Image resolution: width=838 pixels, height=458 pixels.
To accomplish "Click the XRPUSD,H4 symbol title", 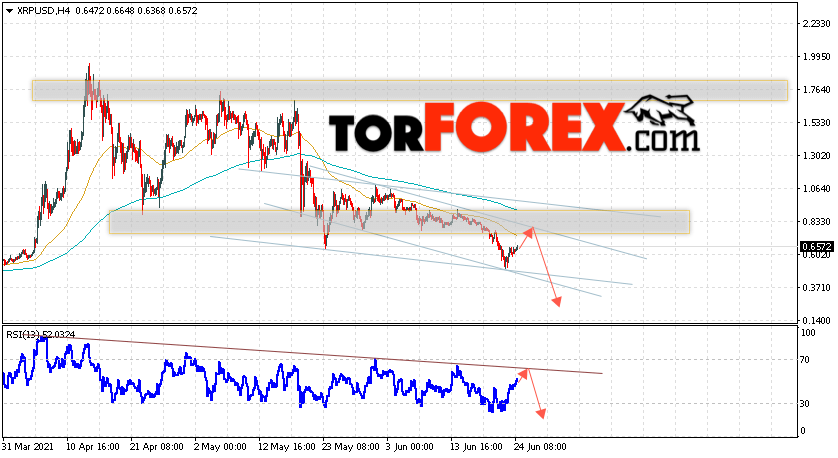I will click(43, 11).
